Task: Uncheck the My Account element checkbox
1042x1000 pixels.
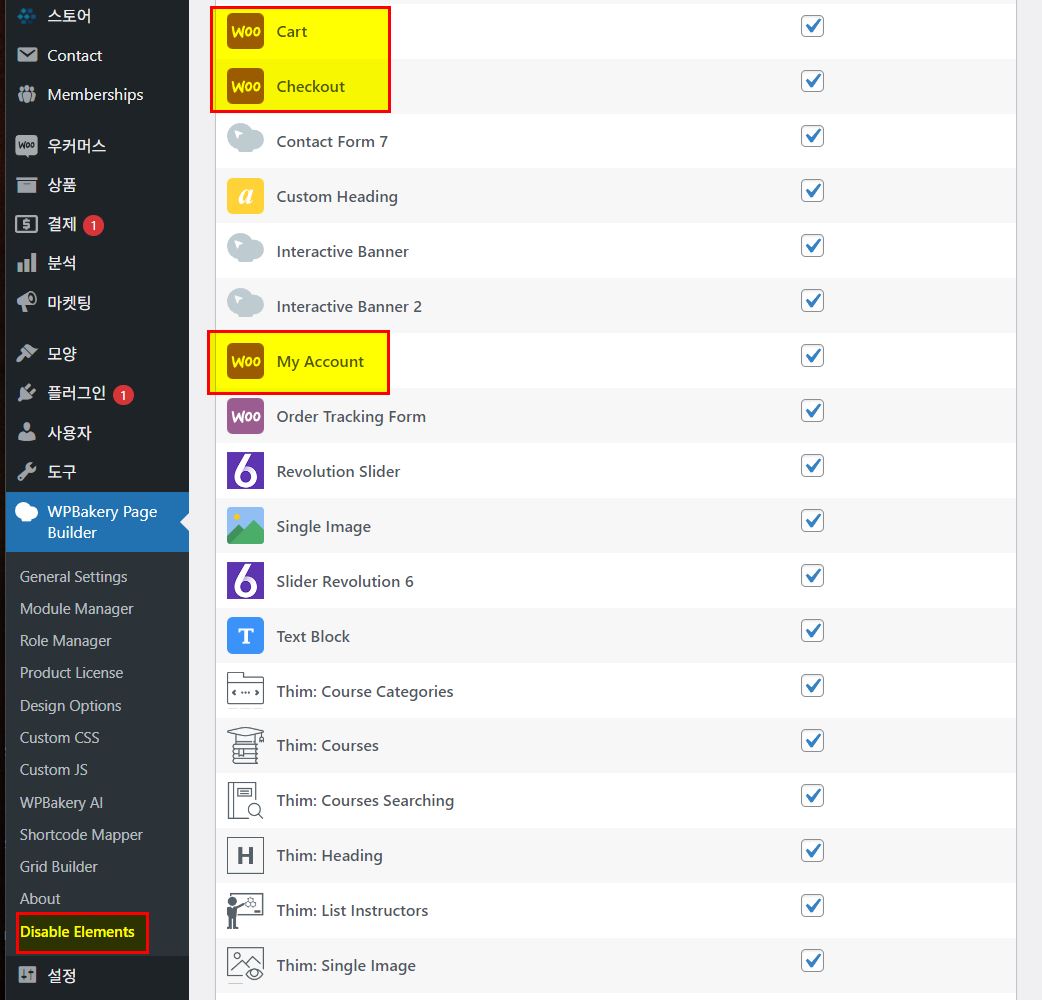Action: point(812,355)
